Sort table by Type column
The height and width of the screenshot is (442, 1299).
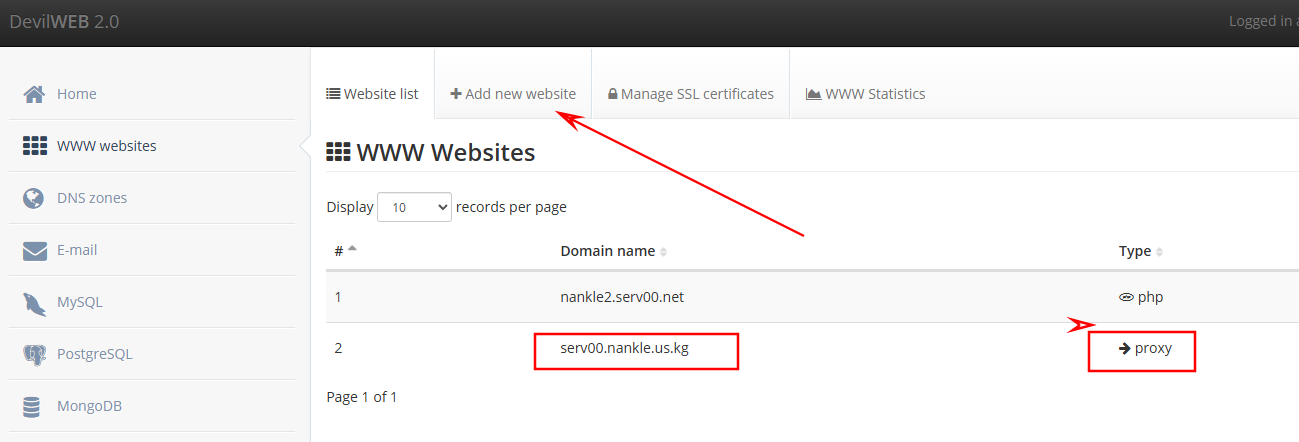(1140, 251)
